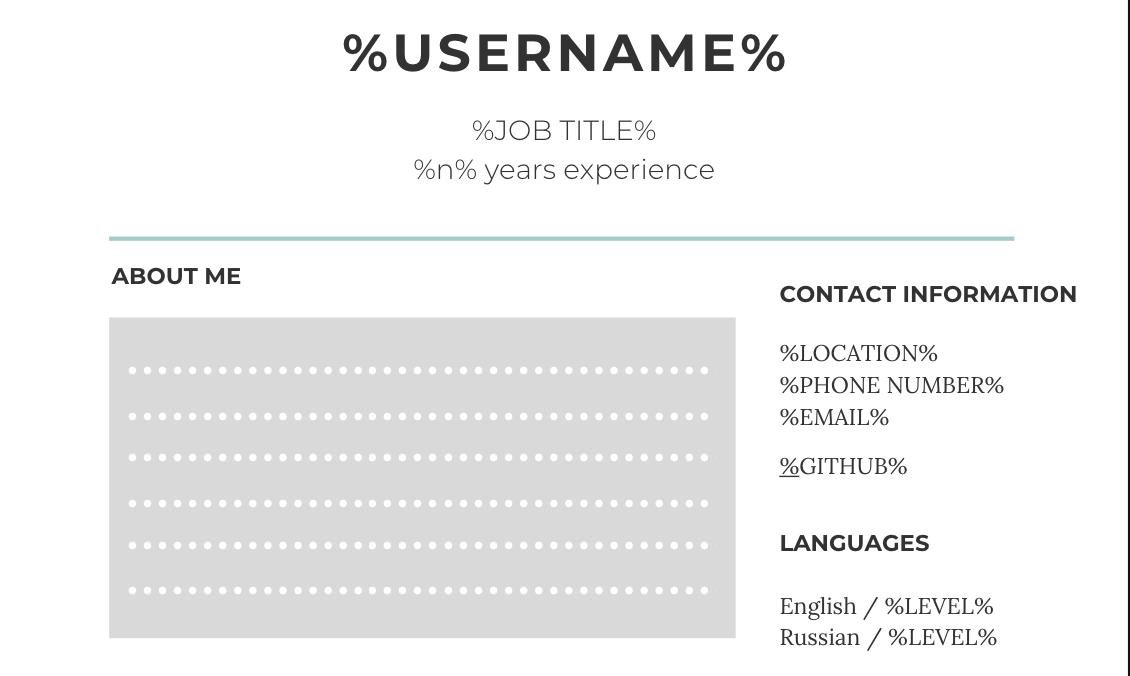Click the vertical page border line
1130x676 pixels.
tap(1128, 338)
